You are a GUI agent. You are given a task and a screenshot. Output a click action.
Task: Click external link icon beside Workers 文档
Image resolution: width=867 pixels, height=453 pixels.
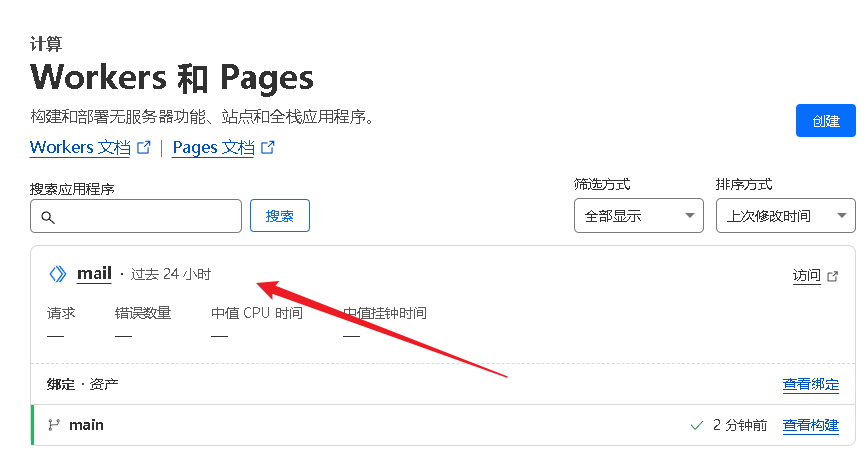click(x=144, y=148)
